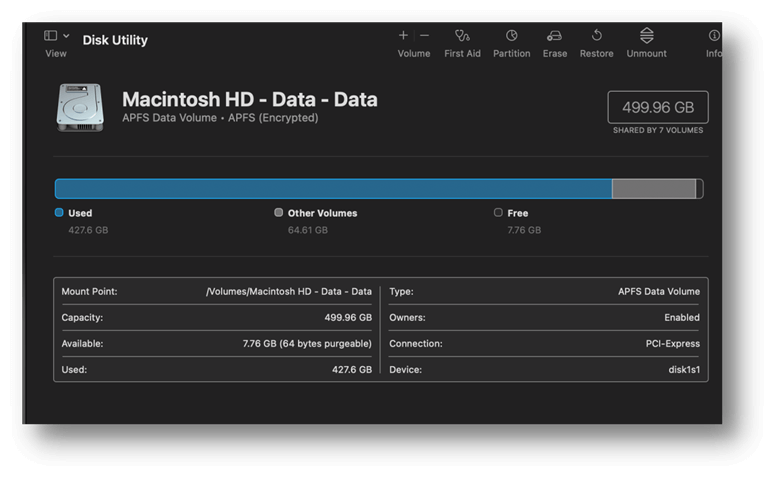
Task: Click the 427.6 GB value under Used legend
Action: (x=88, y=230)
